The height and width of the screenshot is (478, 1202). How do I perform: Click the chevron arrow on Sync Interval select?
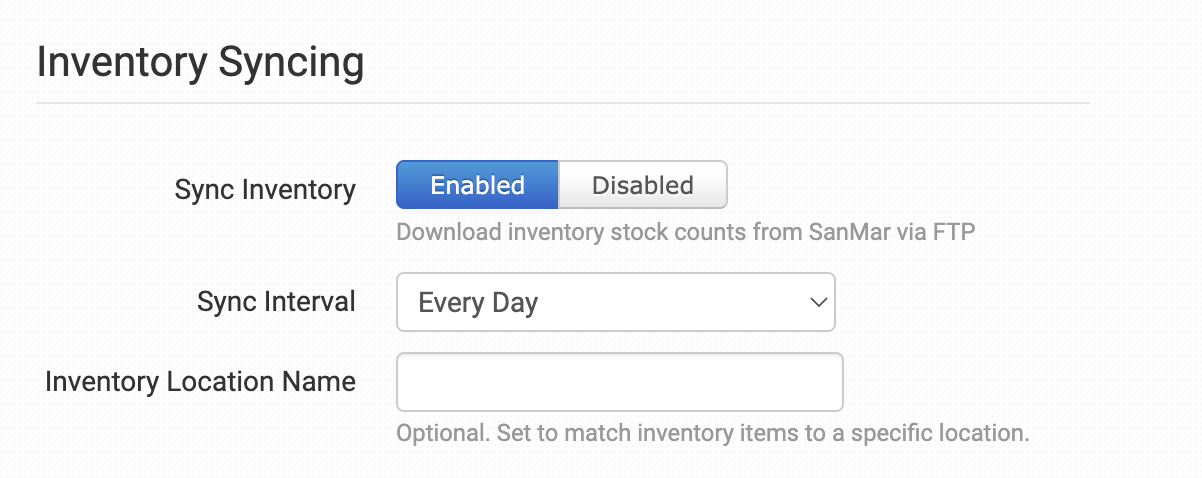(818, 302)
